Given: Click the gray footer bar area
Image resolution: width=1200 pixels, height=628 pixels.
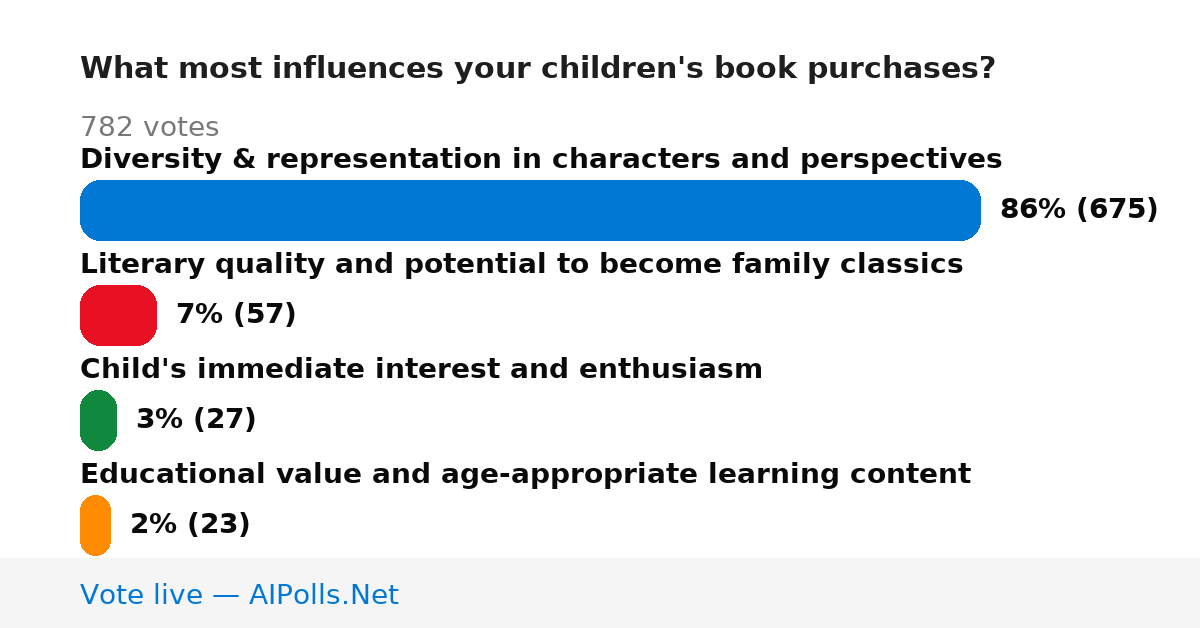Looking at the screenshot, I should click(600, 593).
